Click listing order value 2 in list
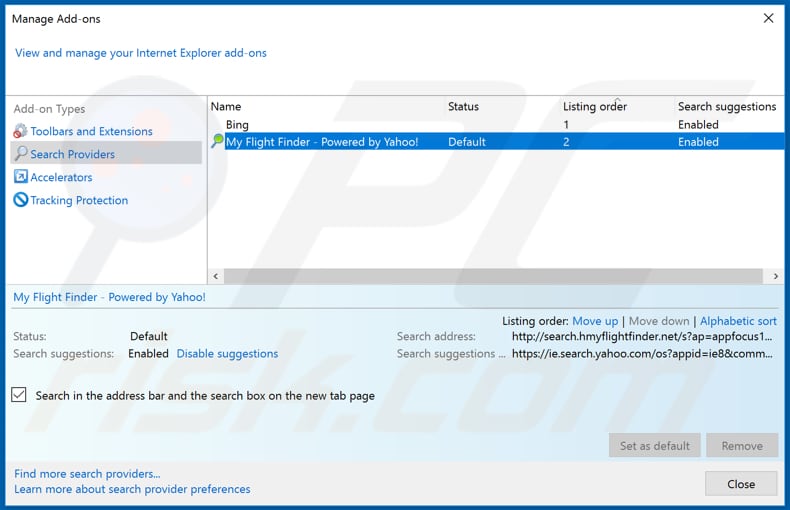790x510 pixels. click(566, 142)
